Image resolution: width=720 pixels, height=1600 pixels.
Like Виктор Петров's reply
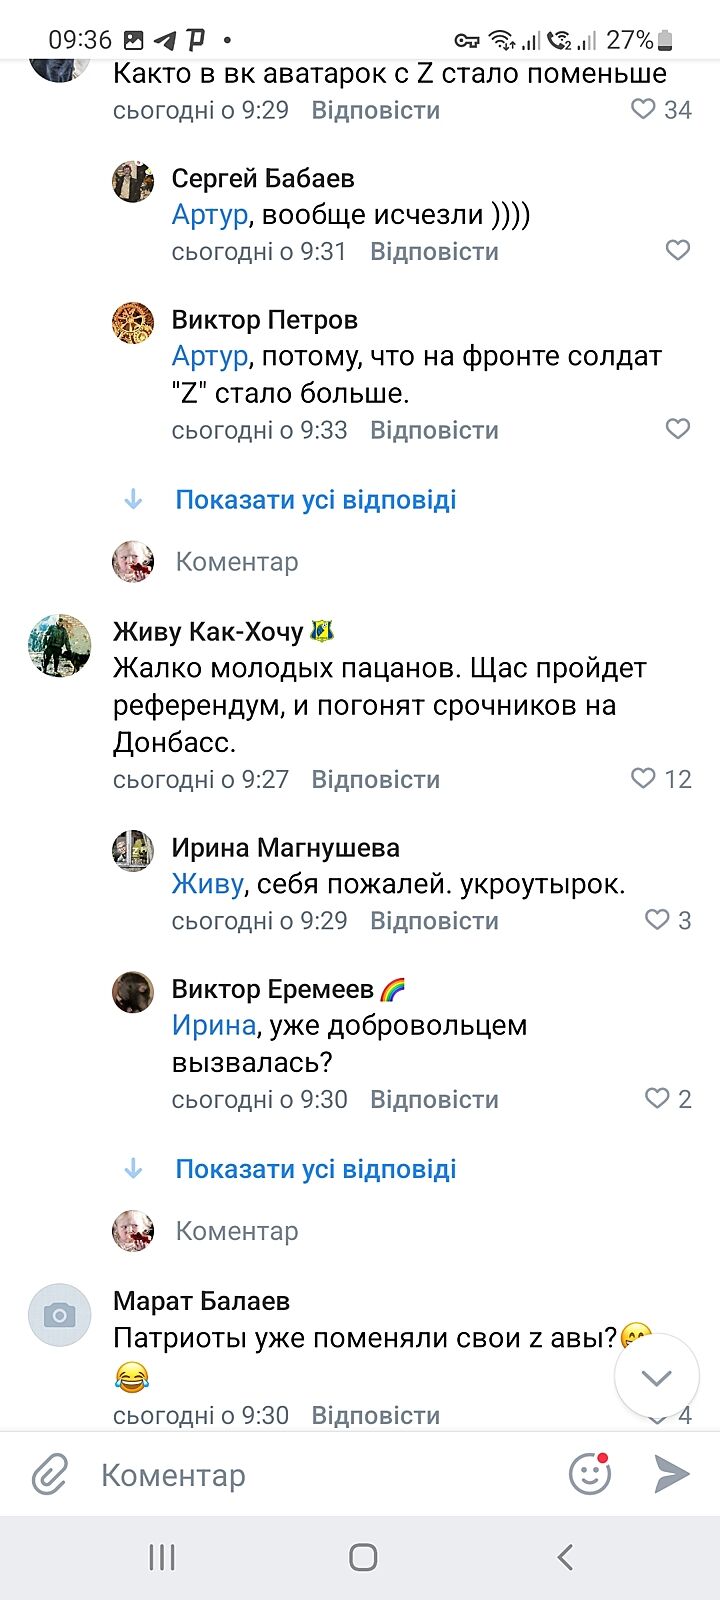tap(678, 429)
